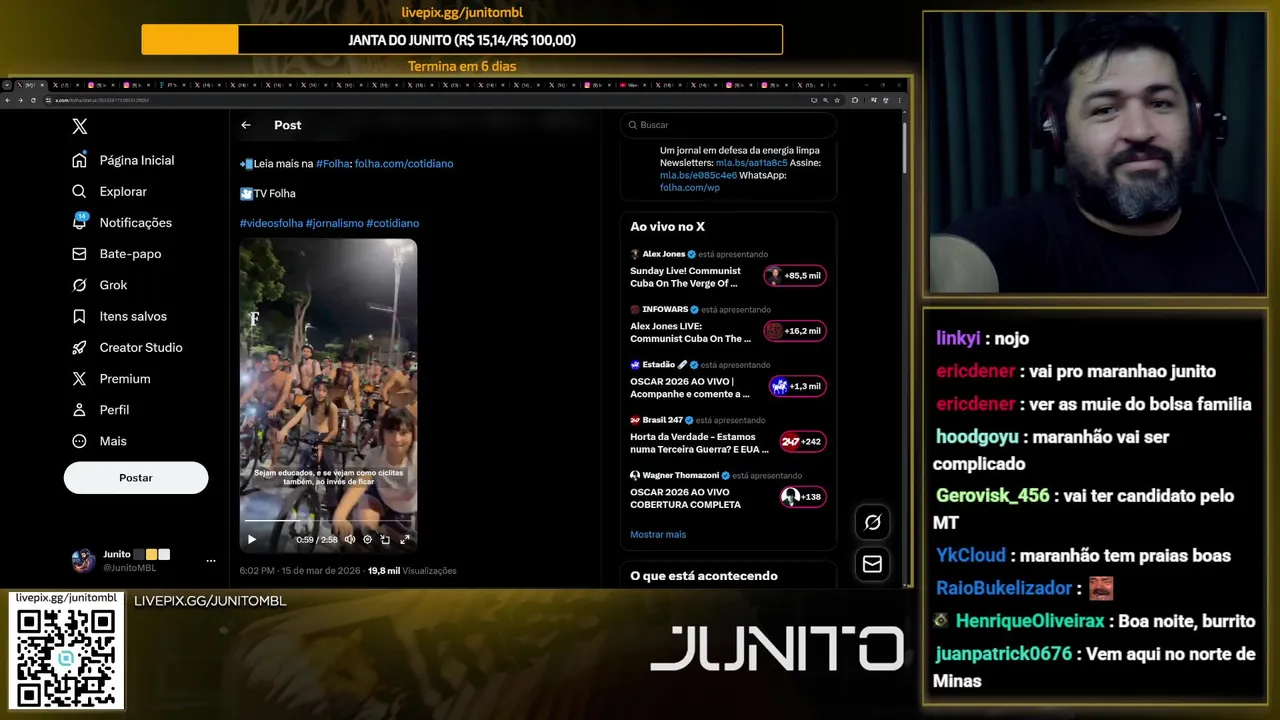The image size is (1280, 720).
Task: Click the O que está acontecendo heading
Action: (x=704, y=576)
